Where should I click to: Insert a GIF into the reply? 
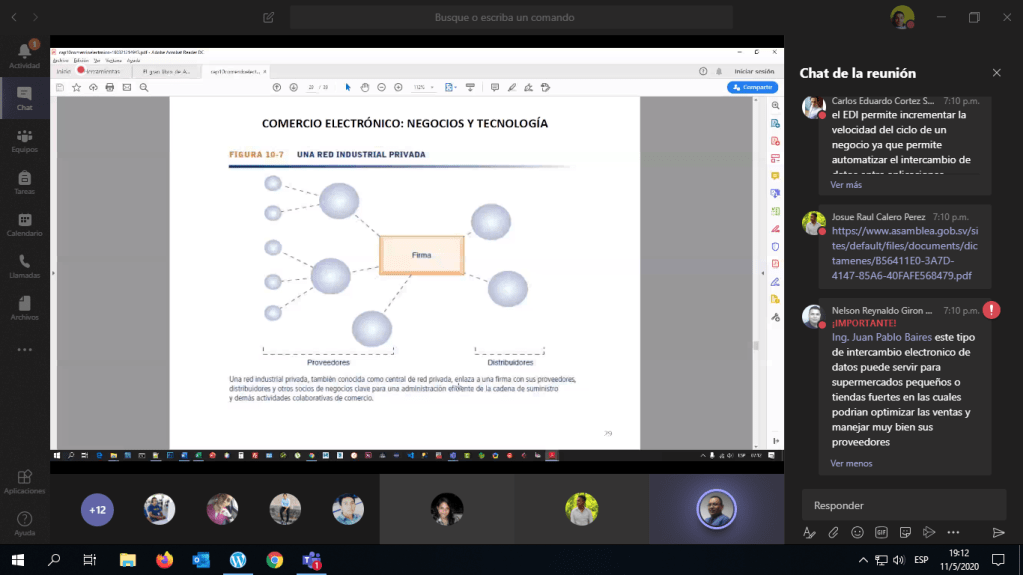click(x=881, y=532)
